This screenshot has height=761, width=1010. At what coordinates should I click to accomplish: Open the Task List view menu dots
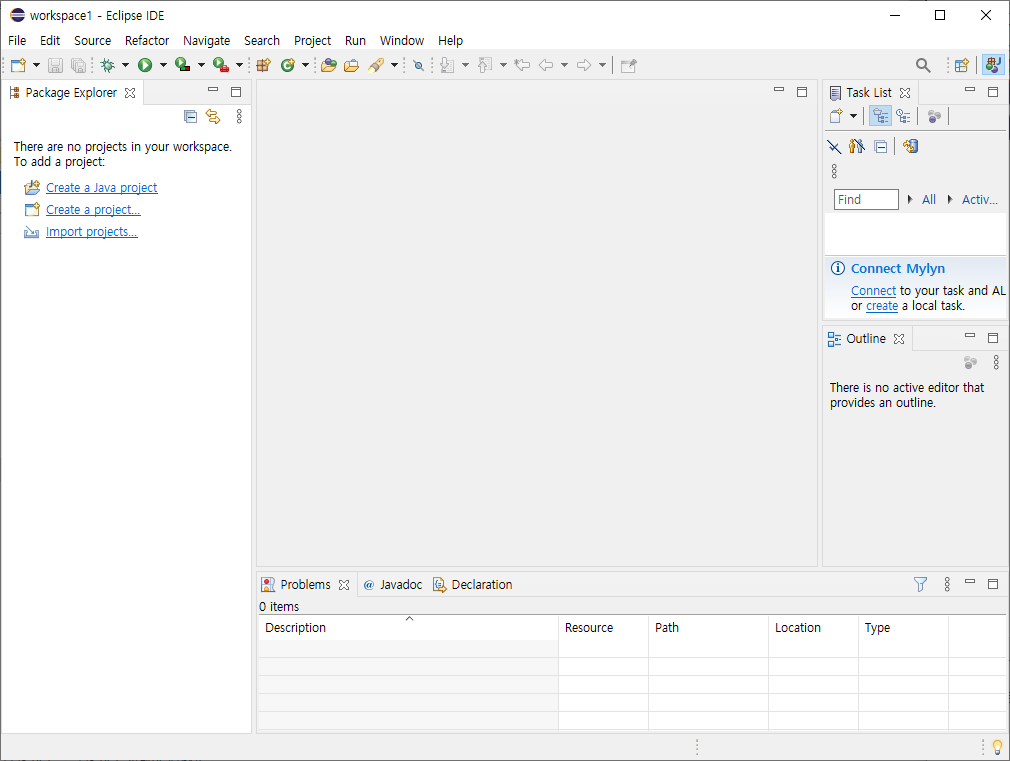(834, 171)
